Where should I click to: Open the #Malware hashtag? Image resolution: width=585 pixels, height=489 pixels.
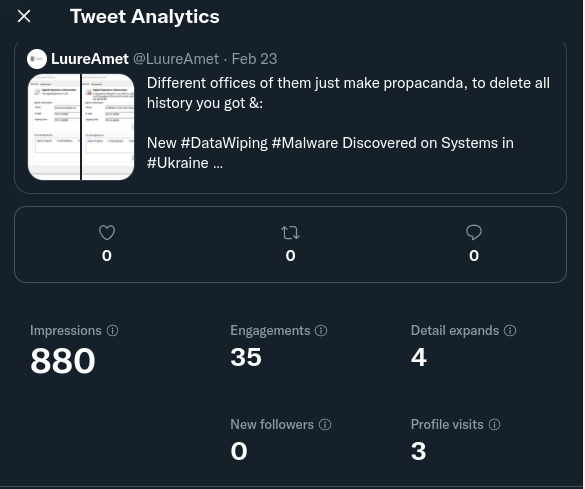coord(305,143)
